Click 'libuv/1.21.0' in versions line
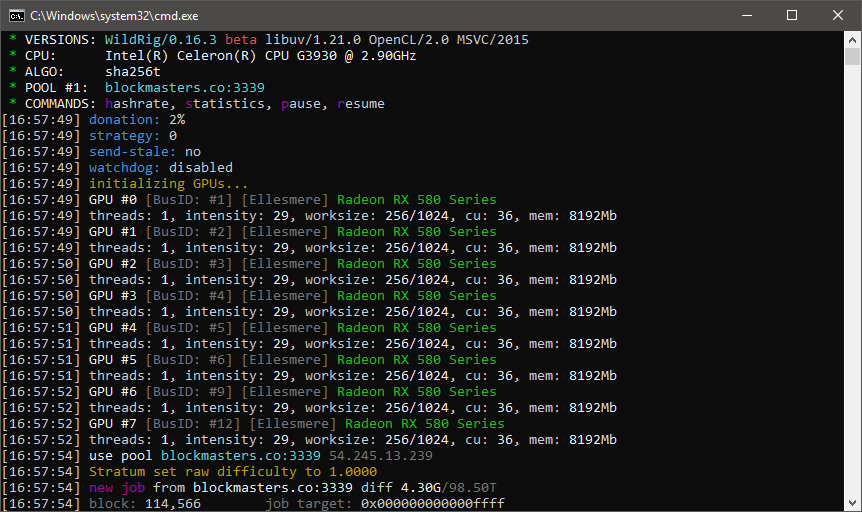 [x=313, y=40]
